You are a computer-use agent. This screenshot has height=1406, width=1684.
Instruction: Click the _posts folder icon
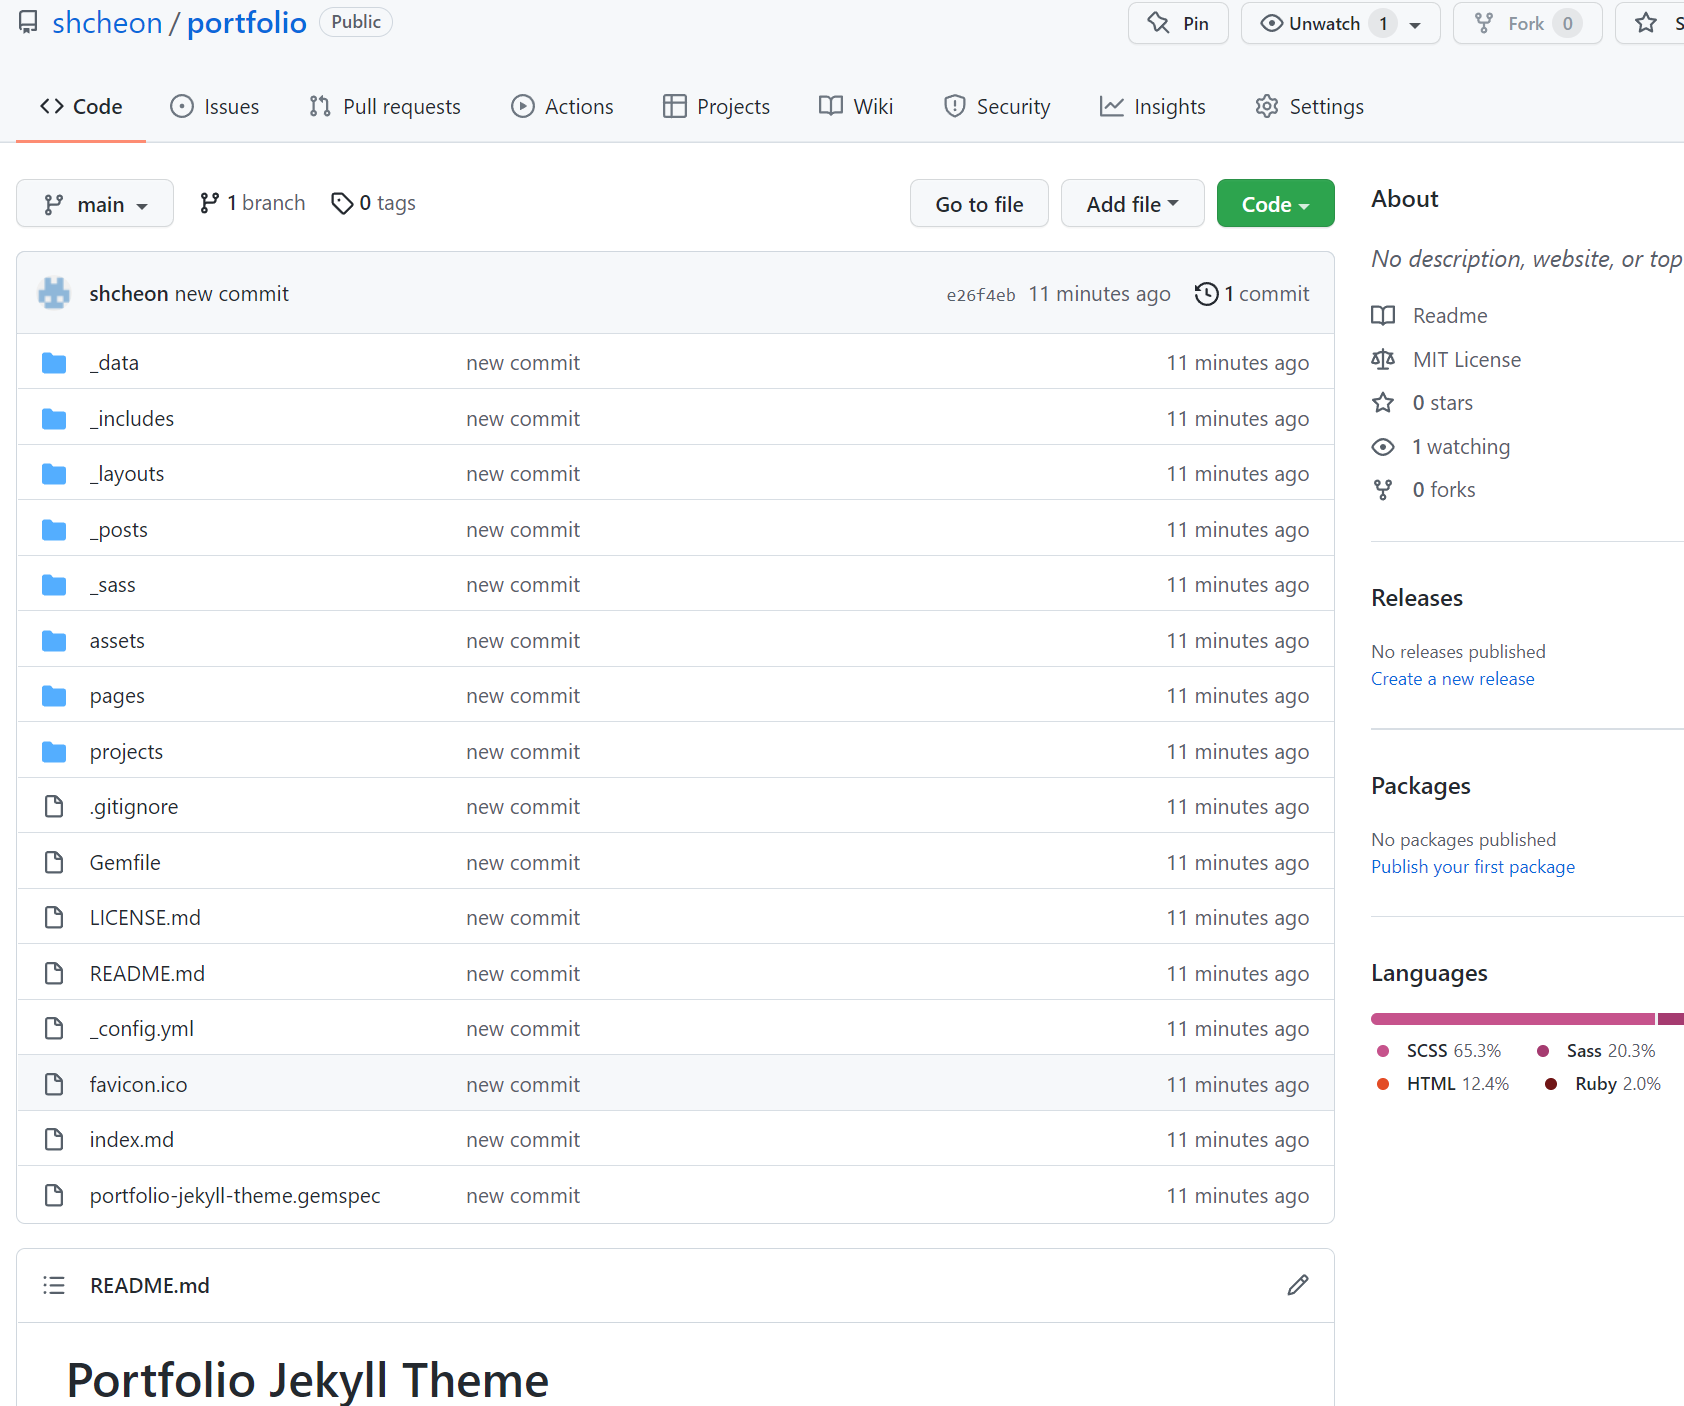54,530
